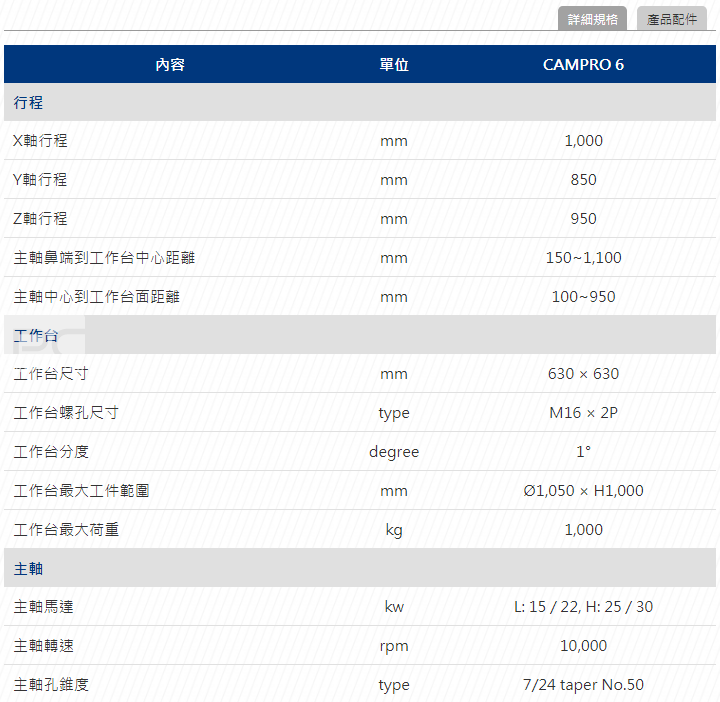Select the 主軸中心到工作台面距離 label
The width and height of the screenshot is (720, 702).
point(97,296)
